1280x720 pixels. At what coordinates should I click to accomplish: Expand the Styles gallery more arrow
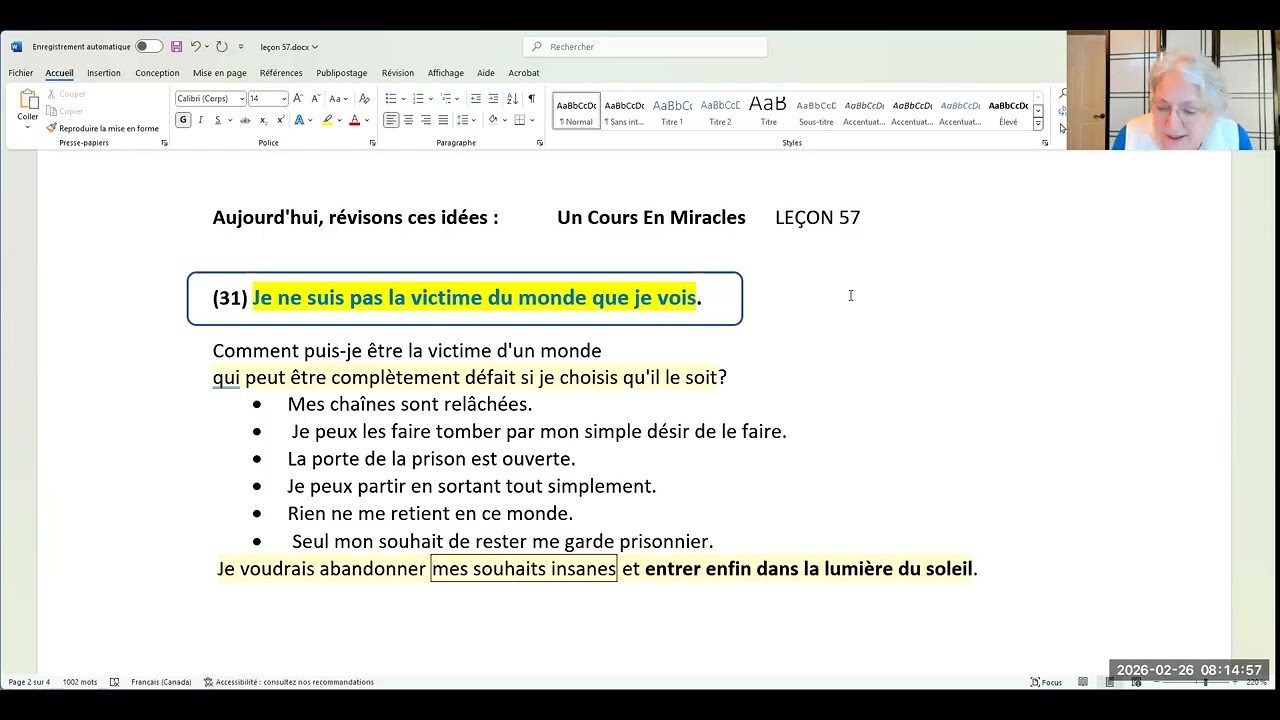(x=1038, y=124)
